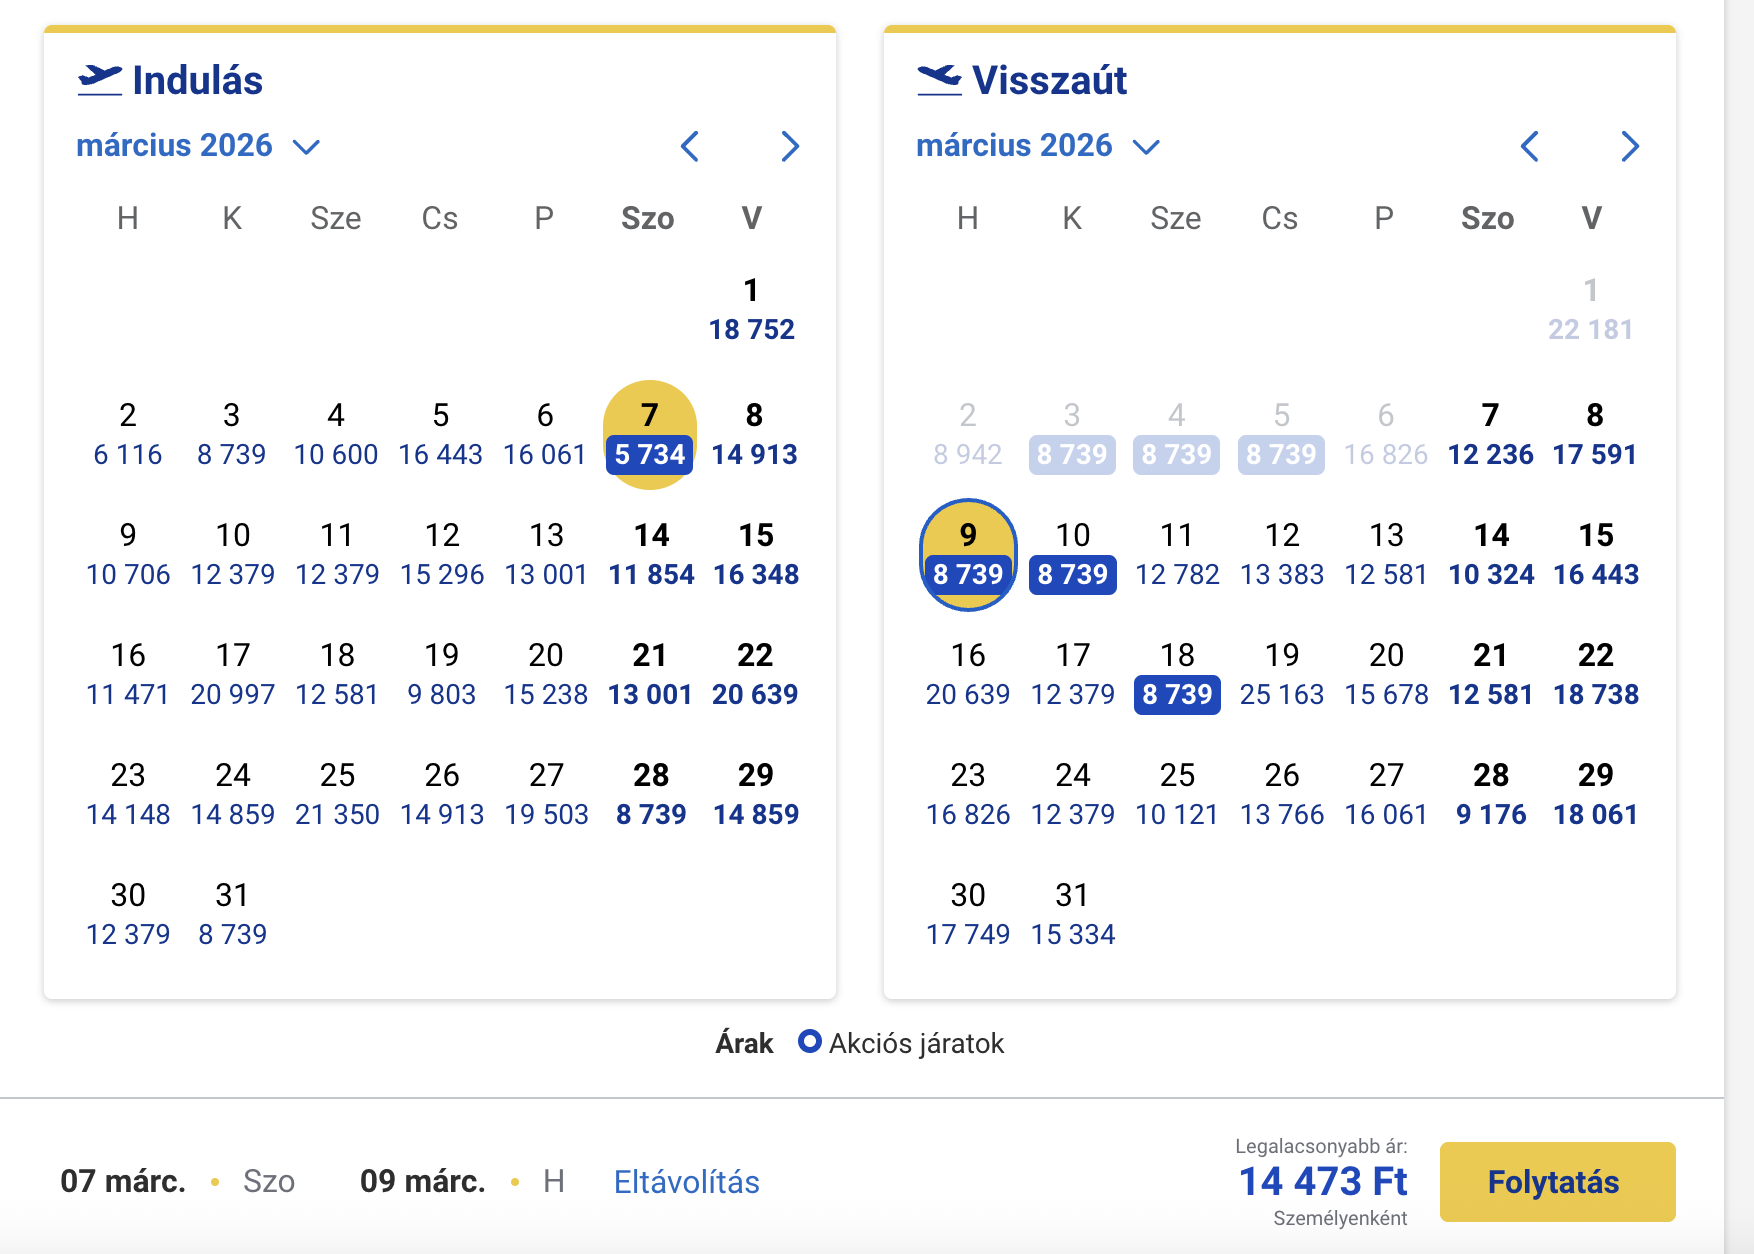Toggle the Akciós járatok radio button
The image size is (1754, 1254).
point(809,1042)
